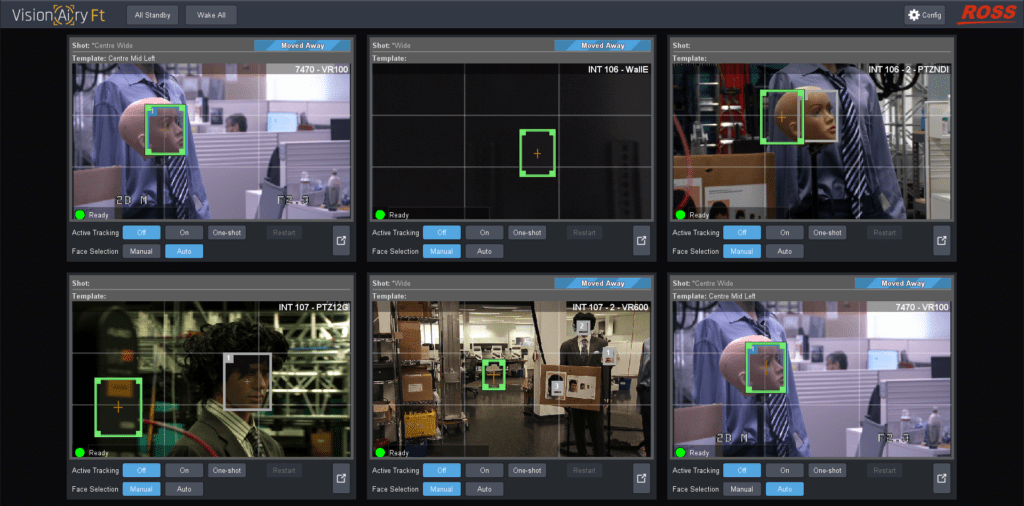Set Face Selection to Auto for INT 106 - WallE
The image size is (1024, 506).
(x=484, y=251)
